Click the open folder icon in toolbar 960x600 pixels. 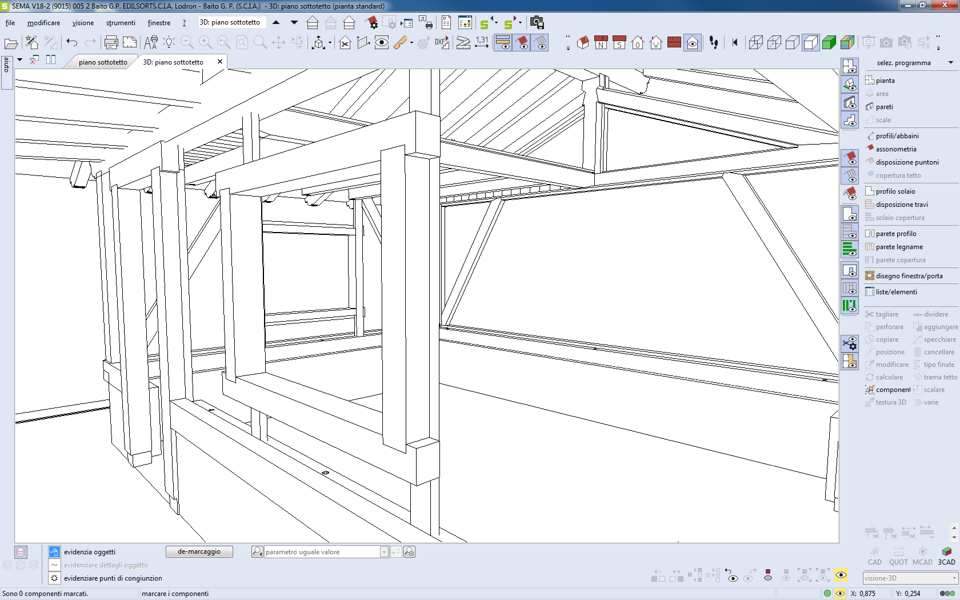pos(11,43)
